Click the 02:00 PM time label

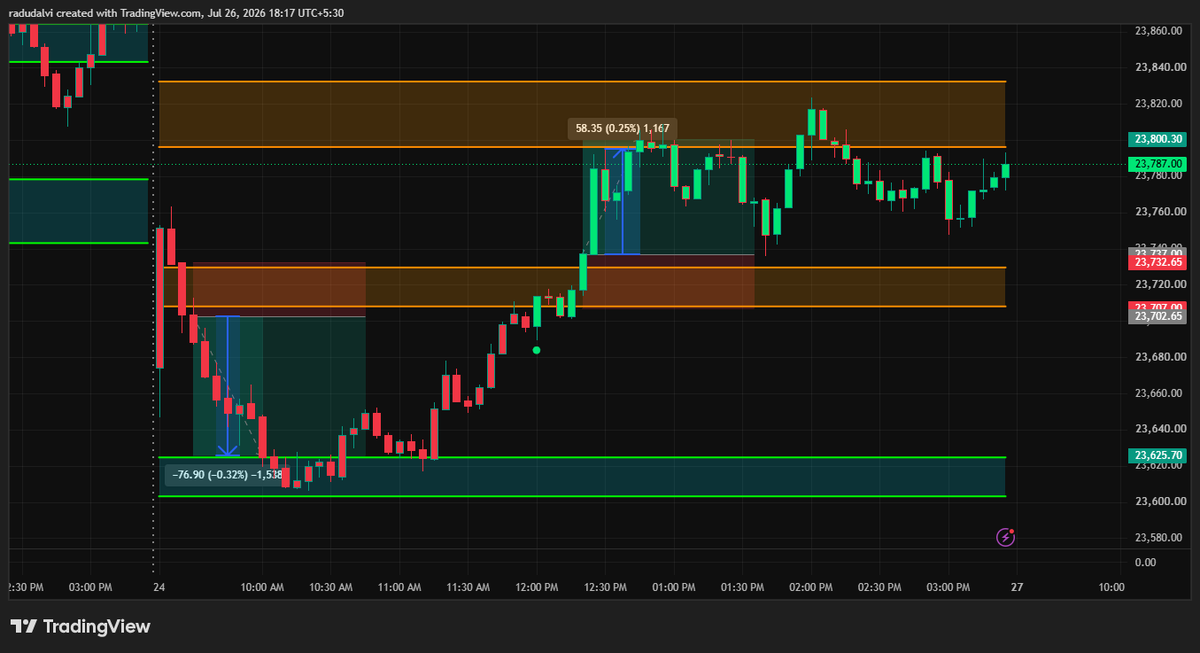pos(810,587)
